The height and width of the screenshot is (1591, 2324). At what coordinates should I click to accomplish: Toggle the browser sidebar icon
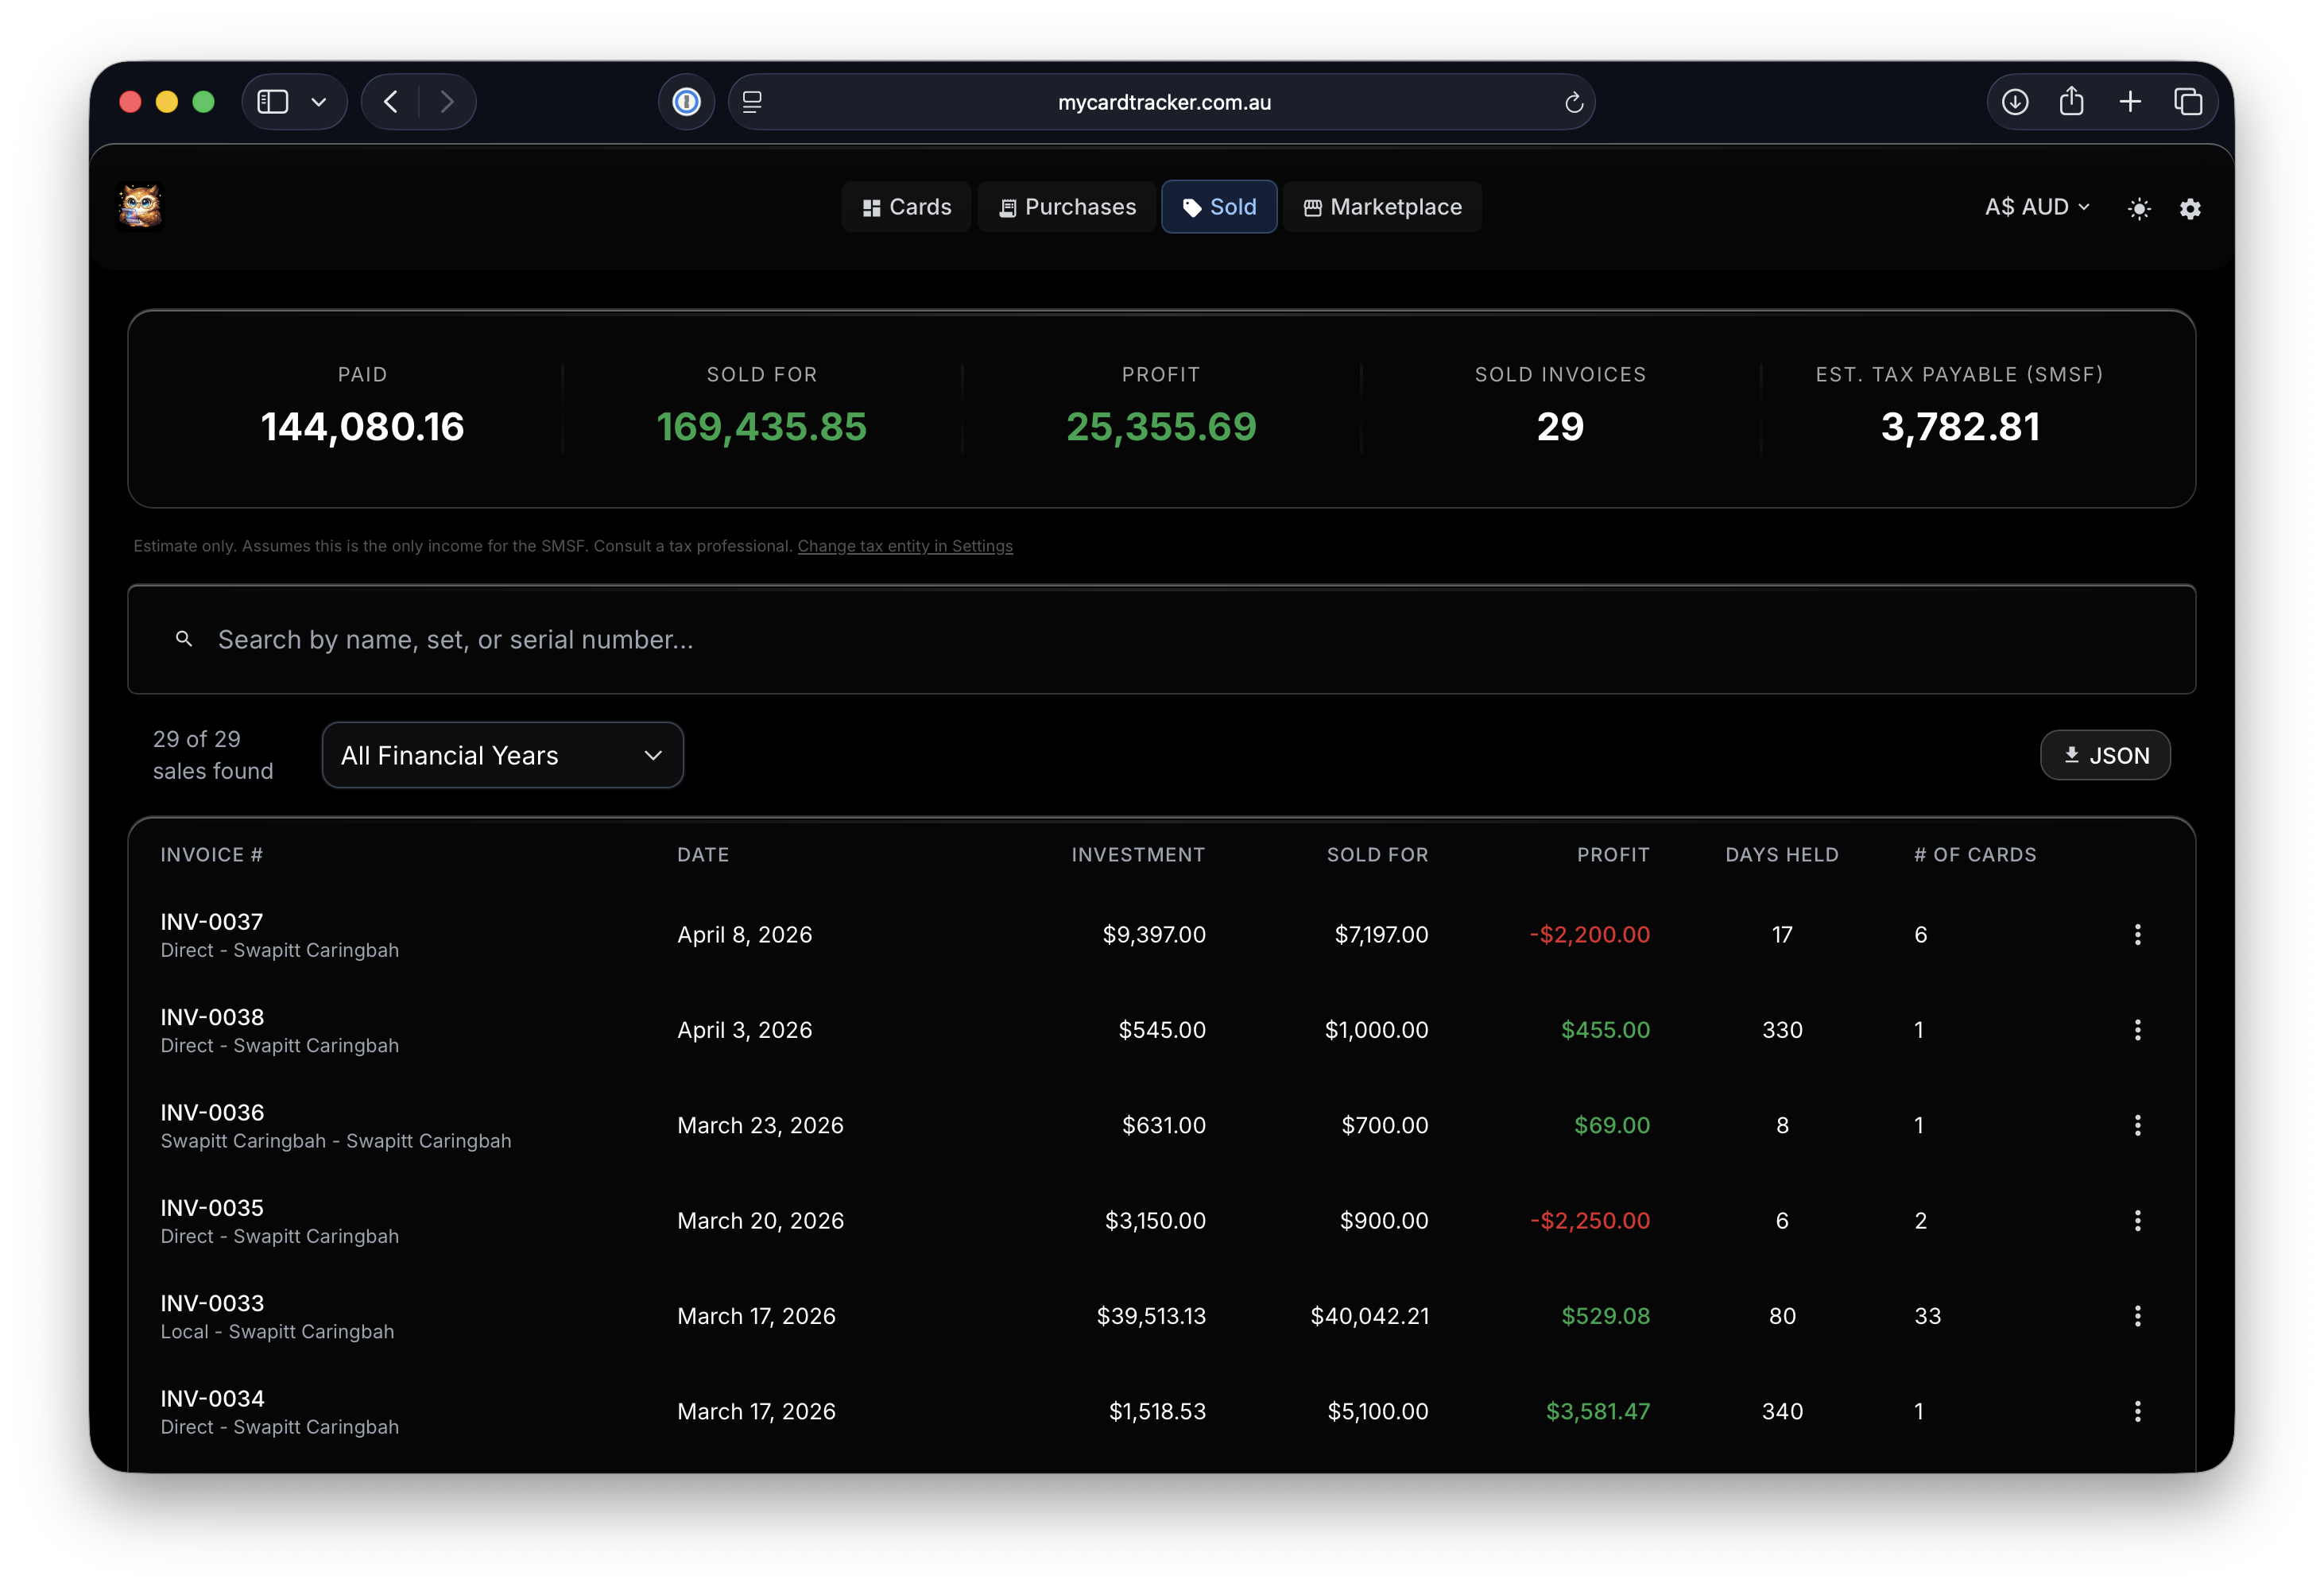(272, 101)
